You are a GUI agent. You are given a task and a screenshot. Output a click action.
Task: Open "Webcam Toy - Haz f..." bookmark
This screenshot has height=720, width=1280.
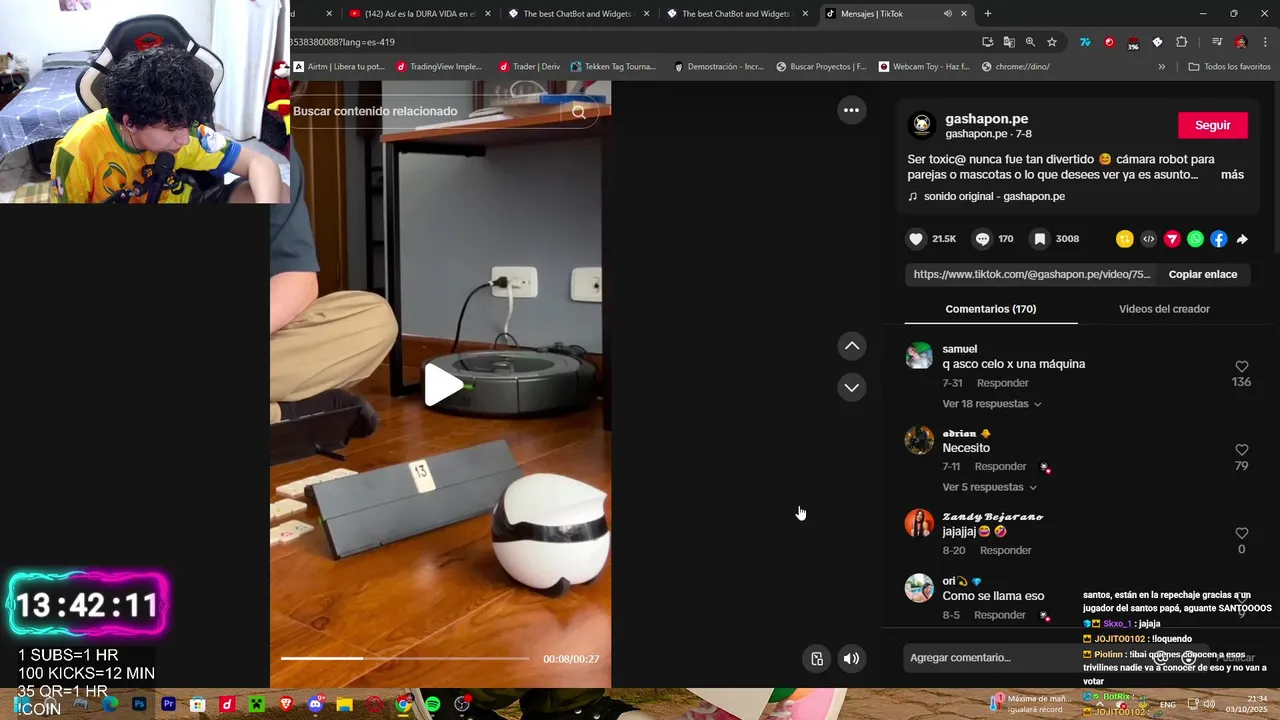coord(924,67)
